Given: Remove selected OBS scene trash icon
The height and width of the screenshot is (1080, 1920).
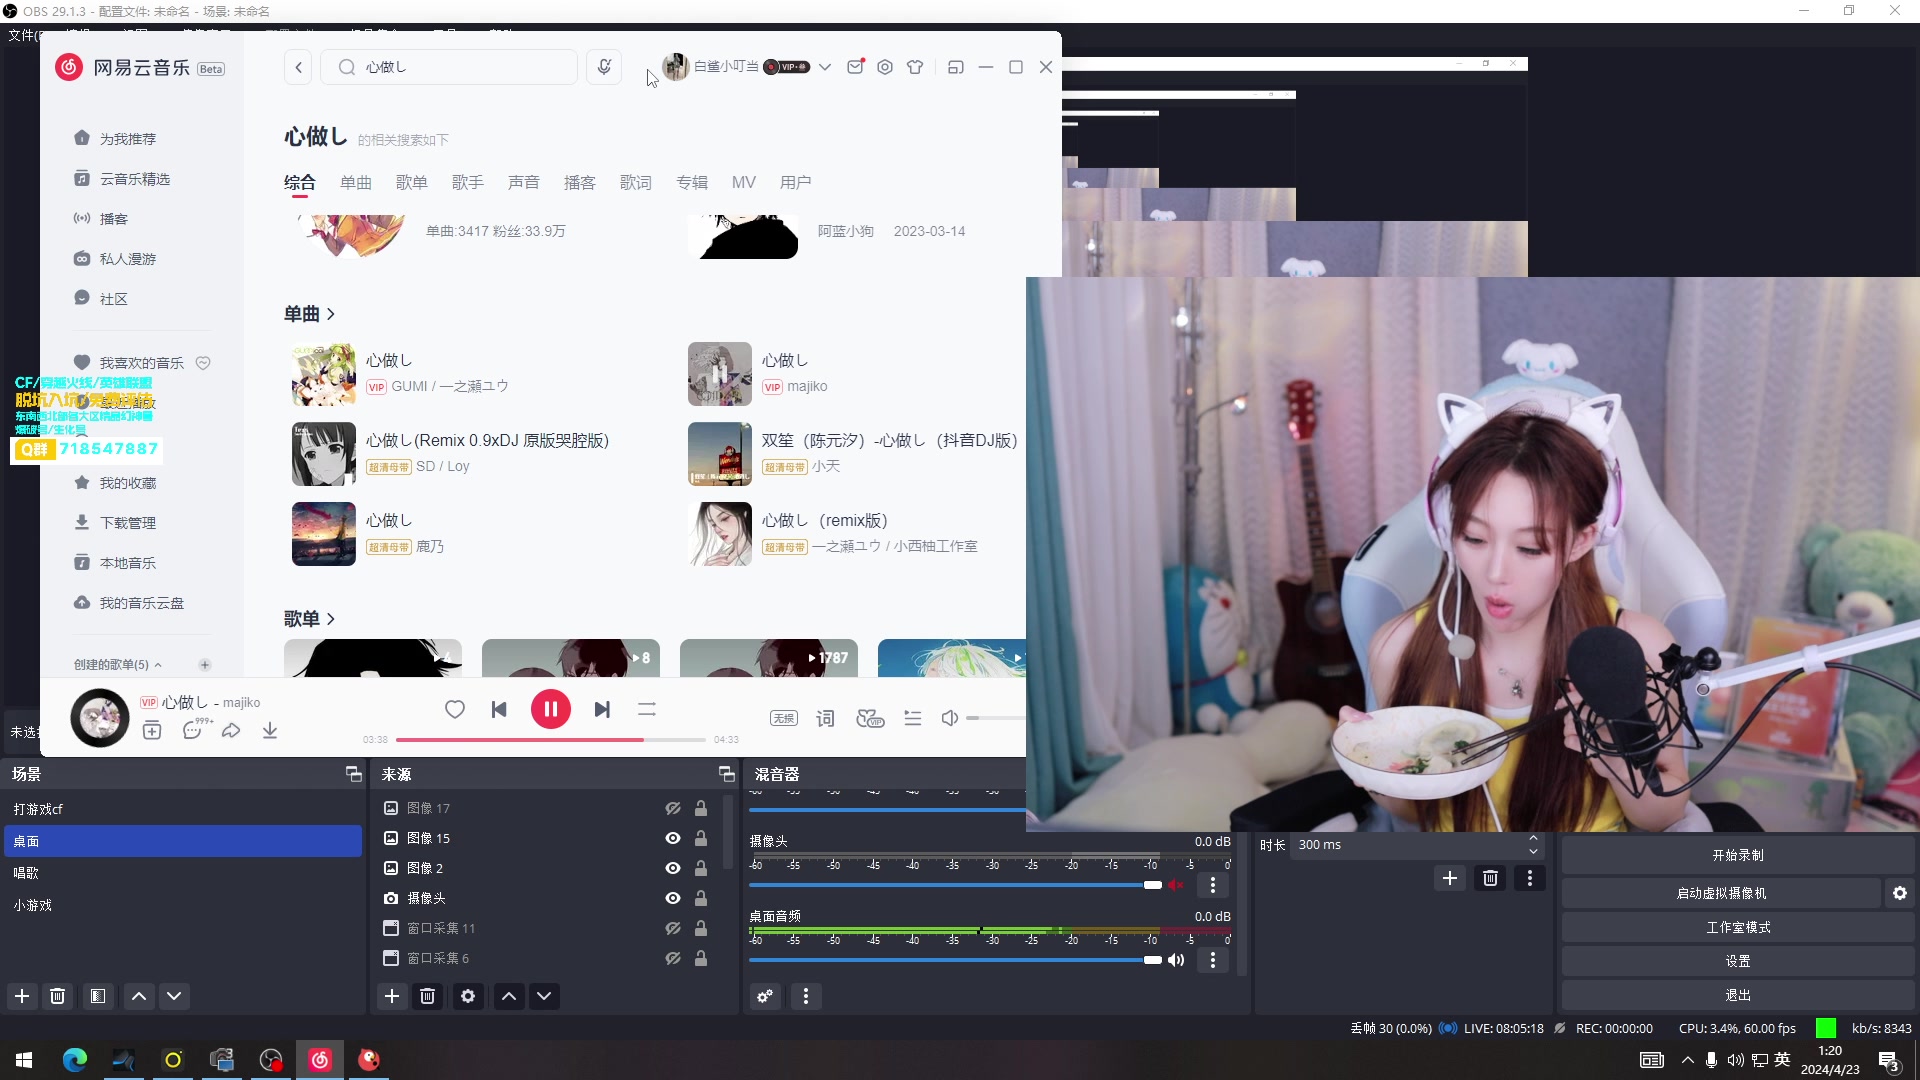Looking at the screenshot, I should click(58, 996).
